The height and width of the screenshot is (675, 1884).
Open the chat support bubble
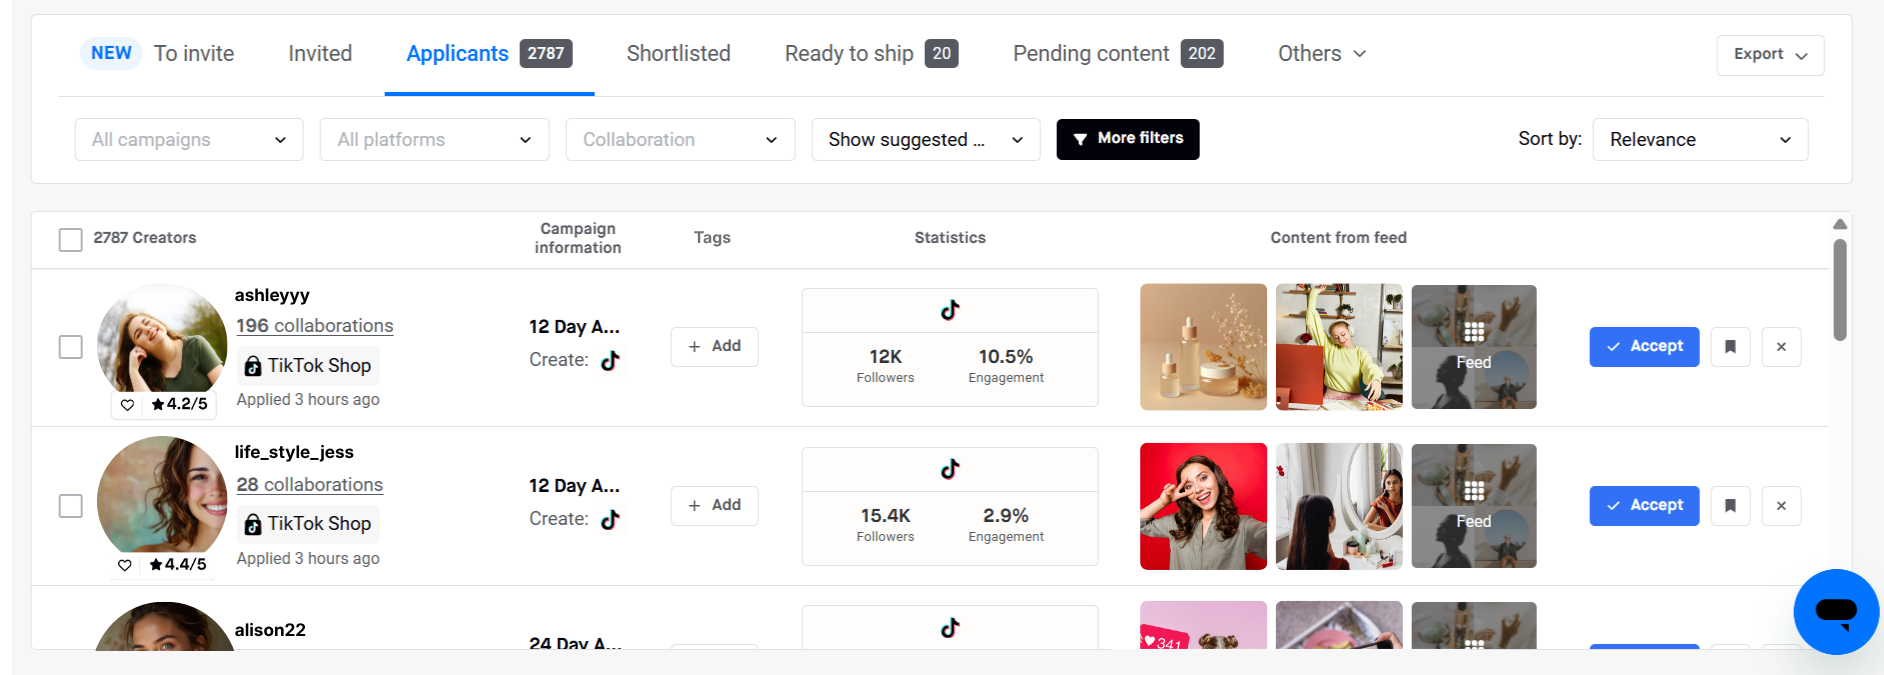pyautogui.click(x=1836, y=612)
